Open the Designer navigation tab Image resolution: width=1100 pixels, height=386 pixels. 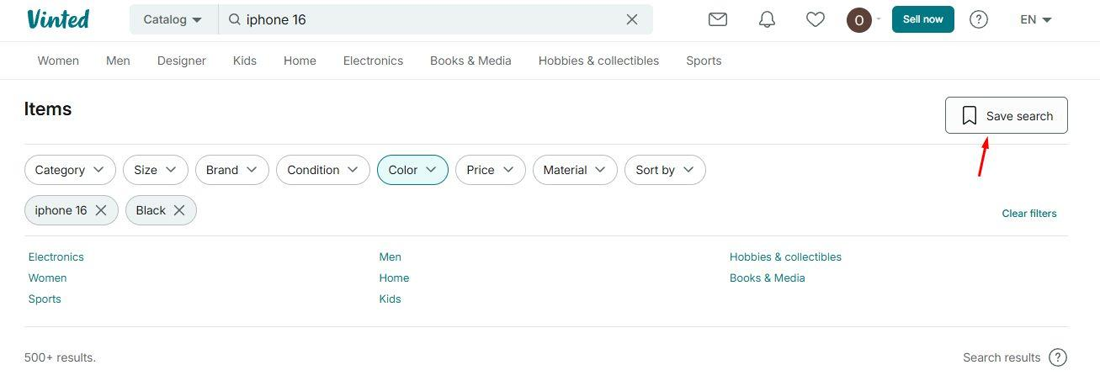click(x=182, y=61)
